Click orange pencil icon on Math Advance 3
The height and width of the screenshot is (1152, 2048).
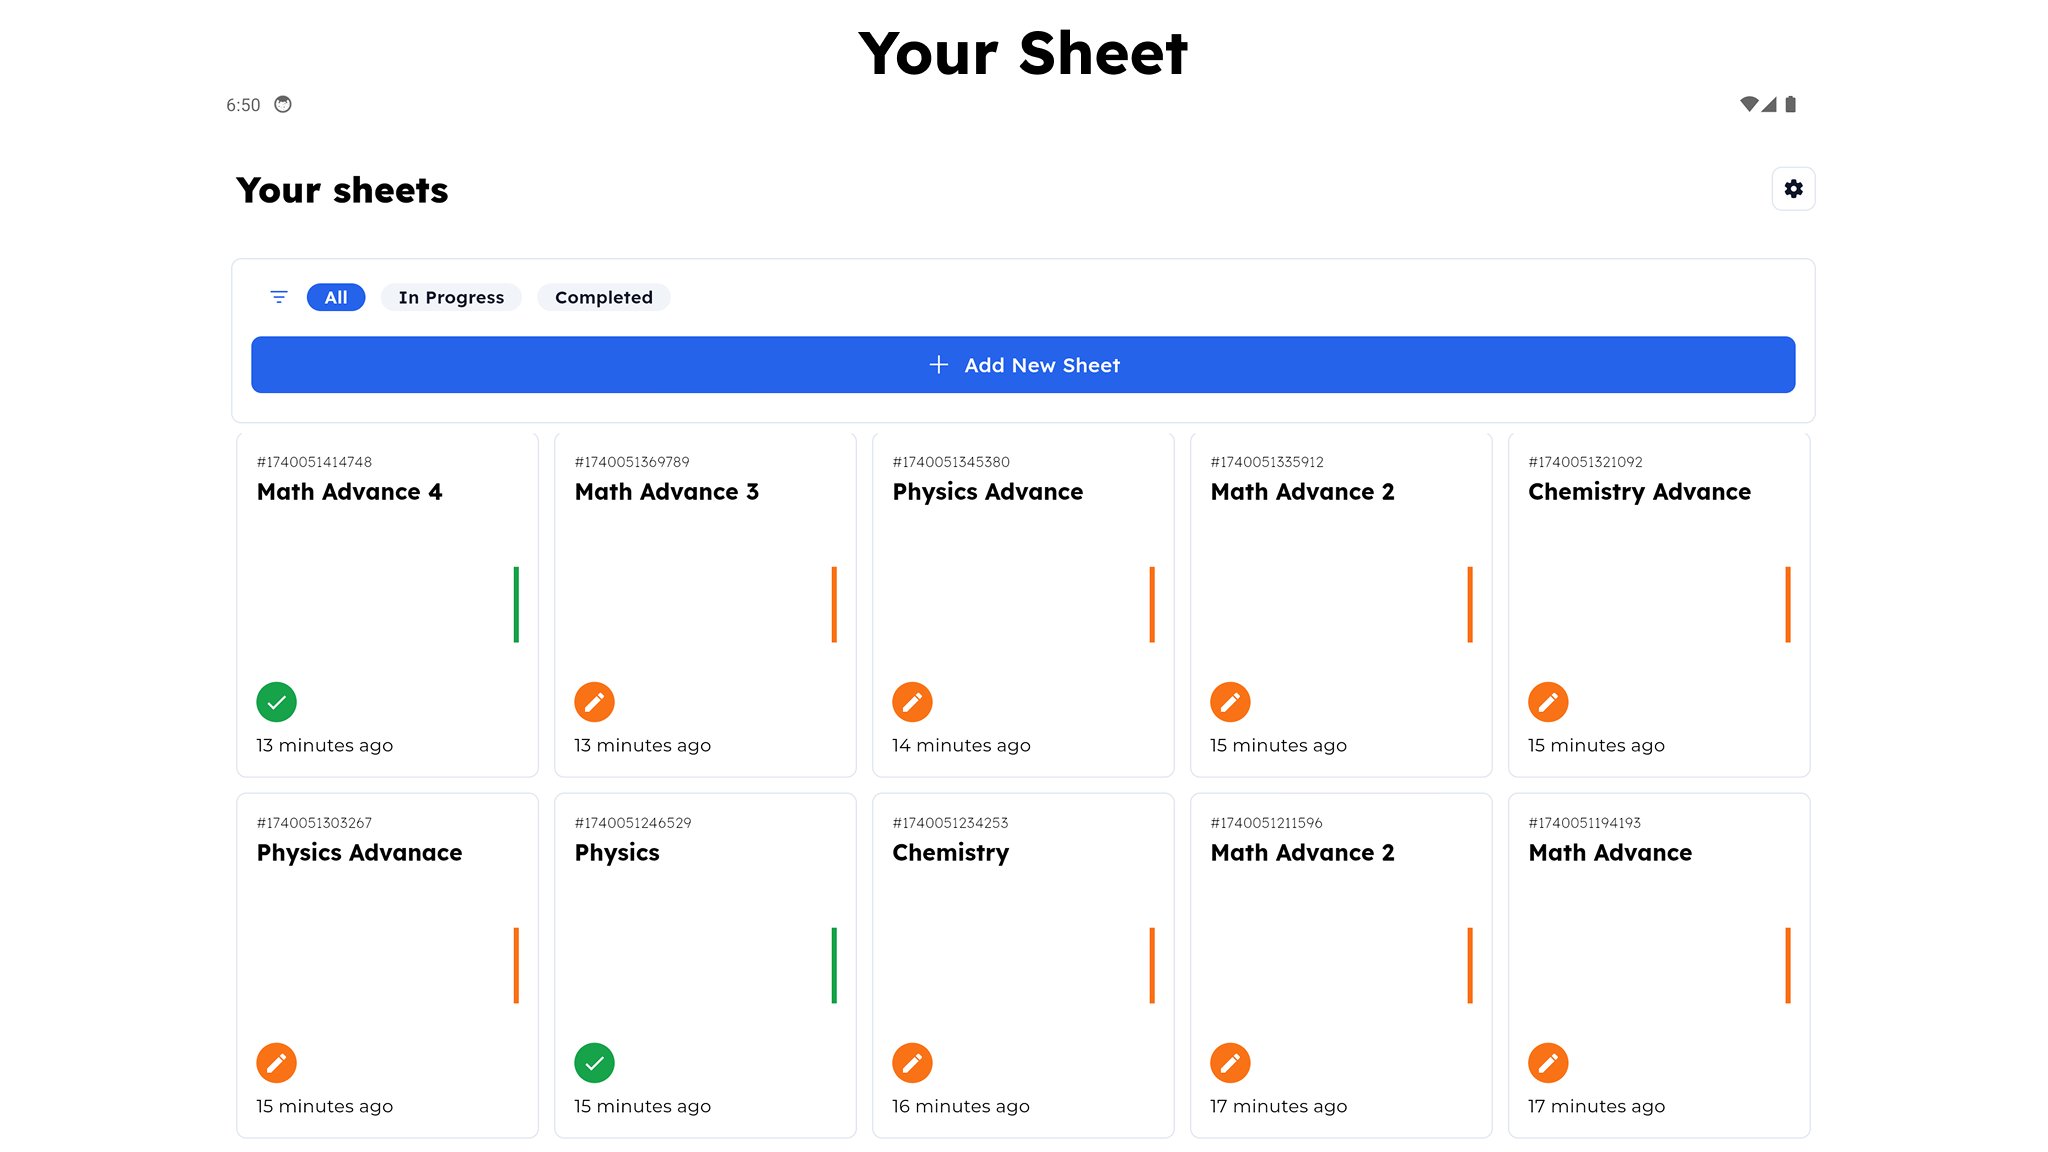click(594, 702)
